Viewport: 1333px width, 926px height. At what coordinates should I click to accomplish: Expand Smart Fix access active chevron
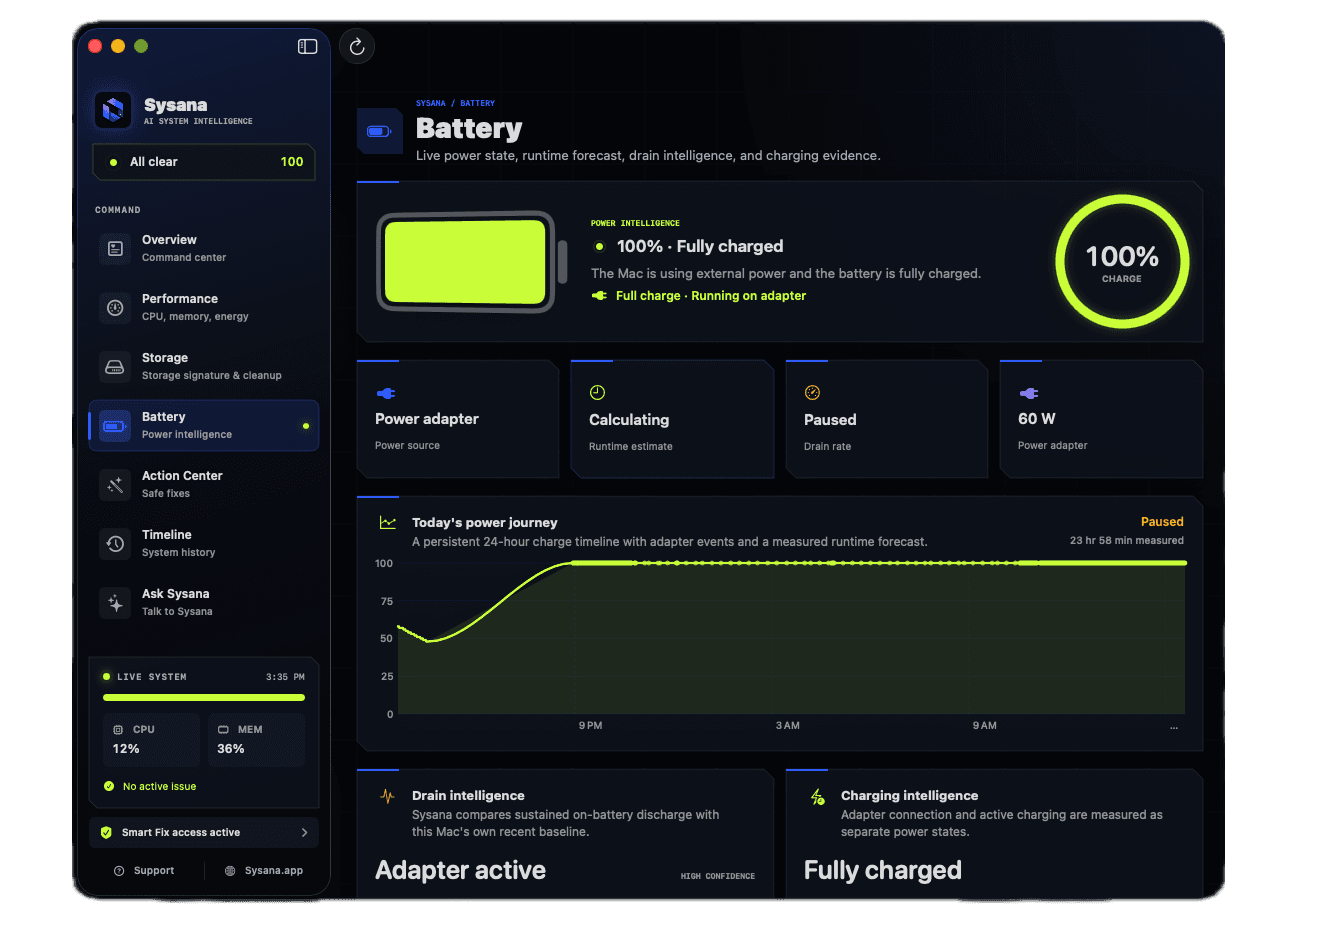pos(305,832)
